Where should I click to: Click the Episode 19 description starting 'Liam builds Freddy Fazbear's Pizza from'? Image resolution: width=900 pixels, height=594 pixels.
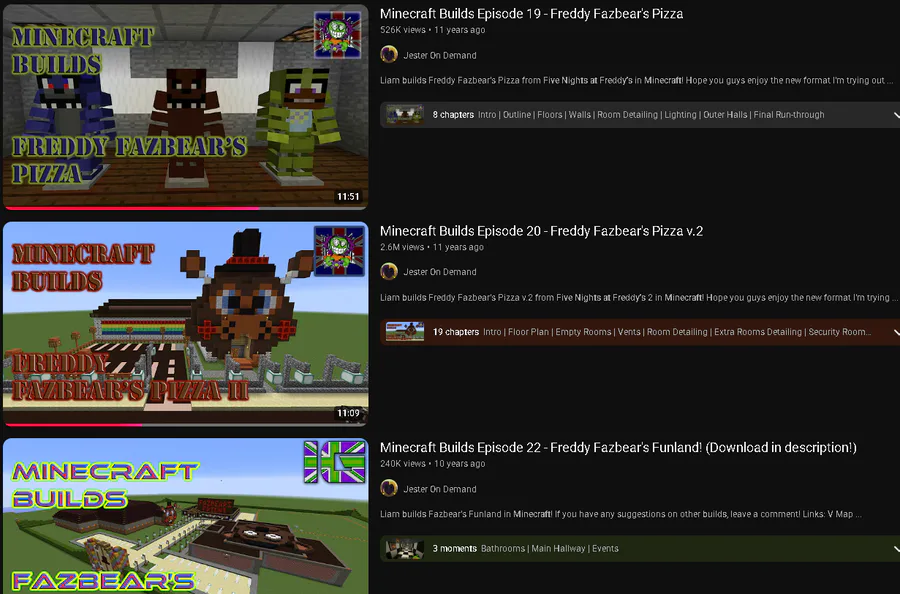click(637, 80)
